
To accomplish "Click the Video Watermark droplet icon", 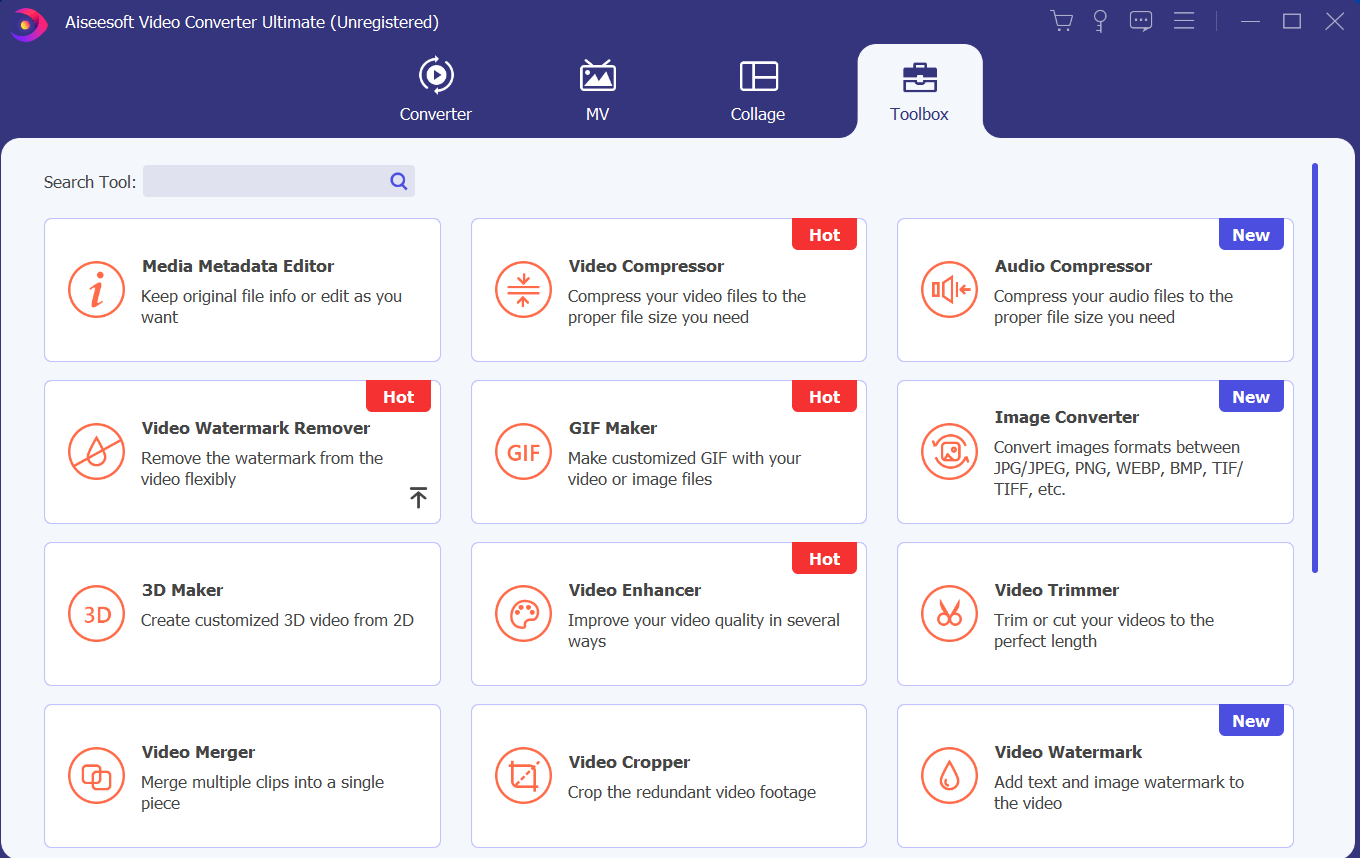I will pyautogui.click(x=949, y=776).
